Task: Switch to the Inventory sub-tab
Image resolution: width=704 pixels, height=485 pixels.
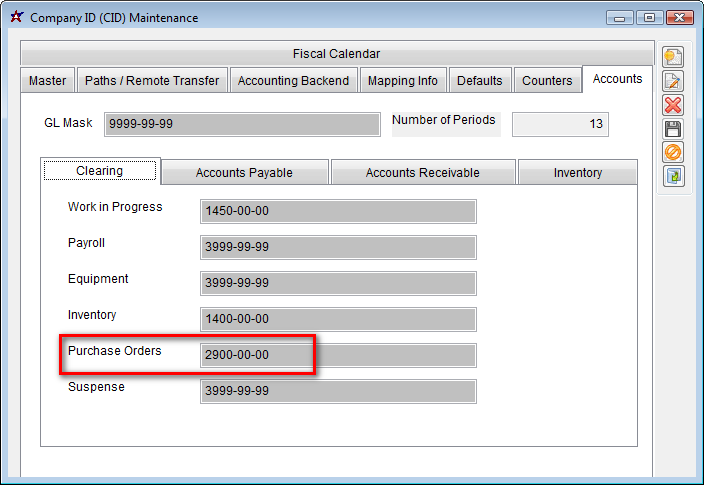Action: (577, 173)
